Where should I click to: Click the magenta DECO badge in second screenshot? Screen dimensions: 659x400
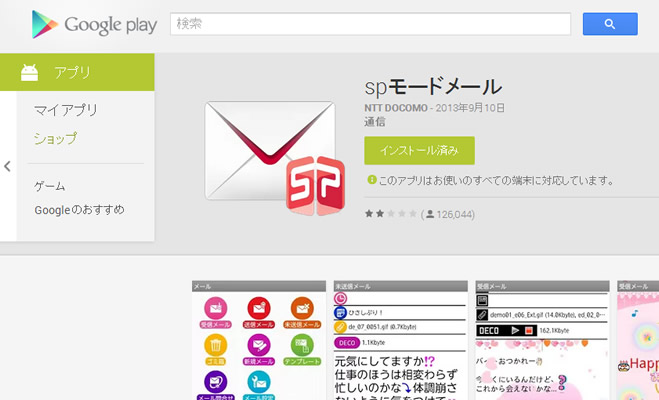pyautogui.click(x=347, y=343)
